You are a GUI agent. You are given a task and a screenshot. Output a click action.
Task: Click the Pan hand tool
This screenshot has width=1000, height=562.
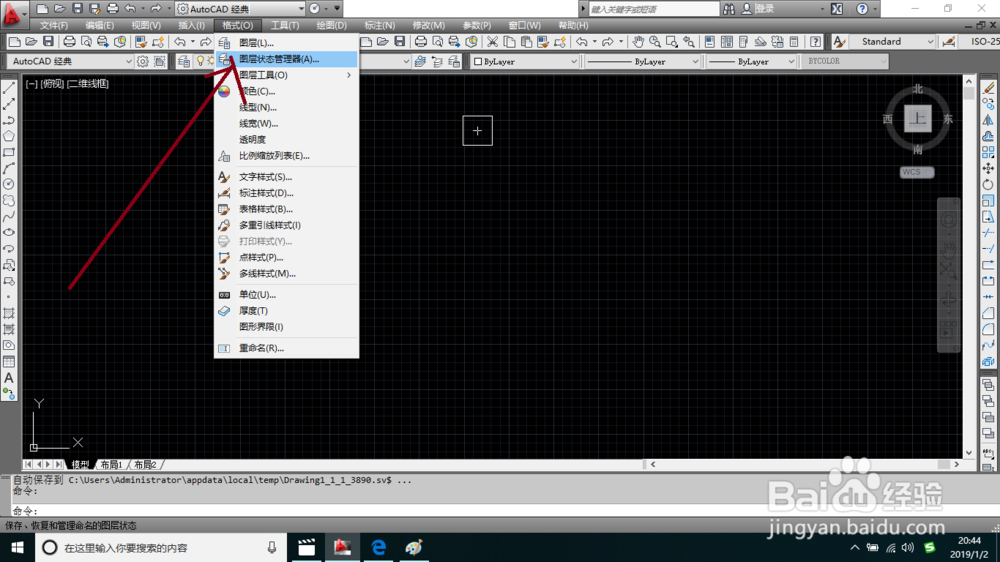point(638,42)
